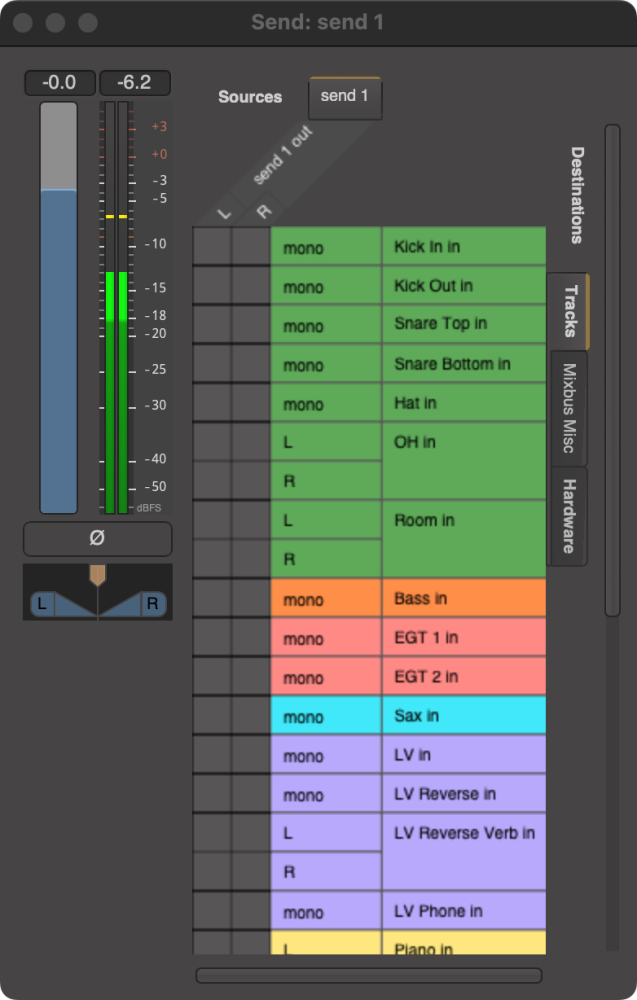The height and width of the screenshot is (1000, 637).
Task: Click the phase invert Ø button
Action: point(97,539)
